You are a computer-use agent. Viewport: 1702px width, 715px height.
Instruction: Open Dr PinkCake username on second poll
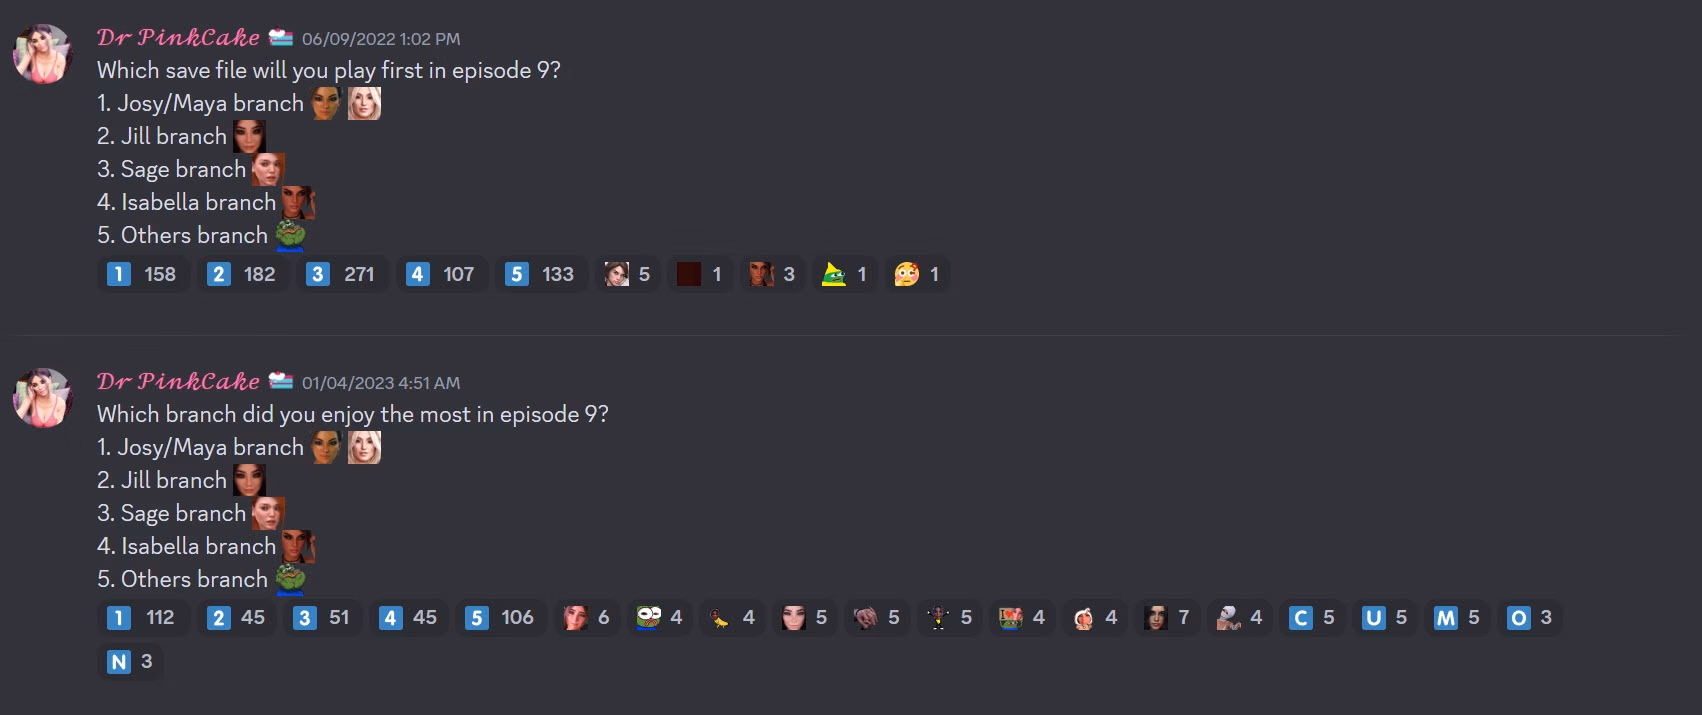178,382
